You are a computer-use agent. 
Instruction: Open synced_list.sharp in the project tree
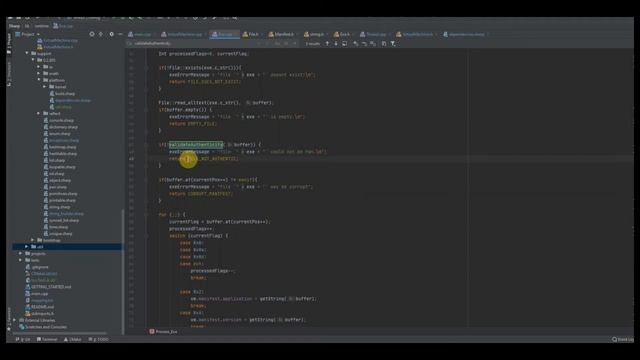pyautogui.click(x=61, y=220)
